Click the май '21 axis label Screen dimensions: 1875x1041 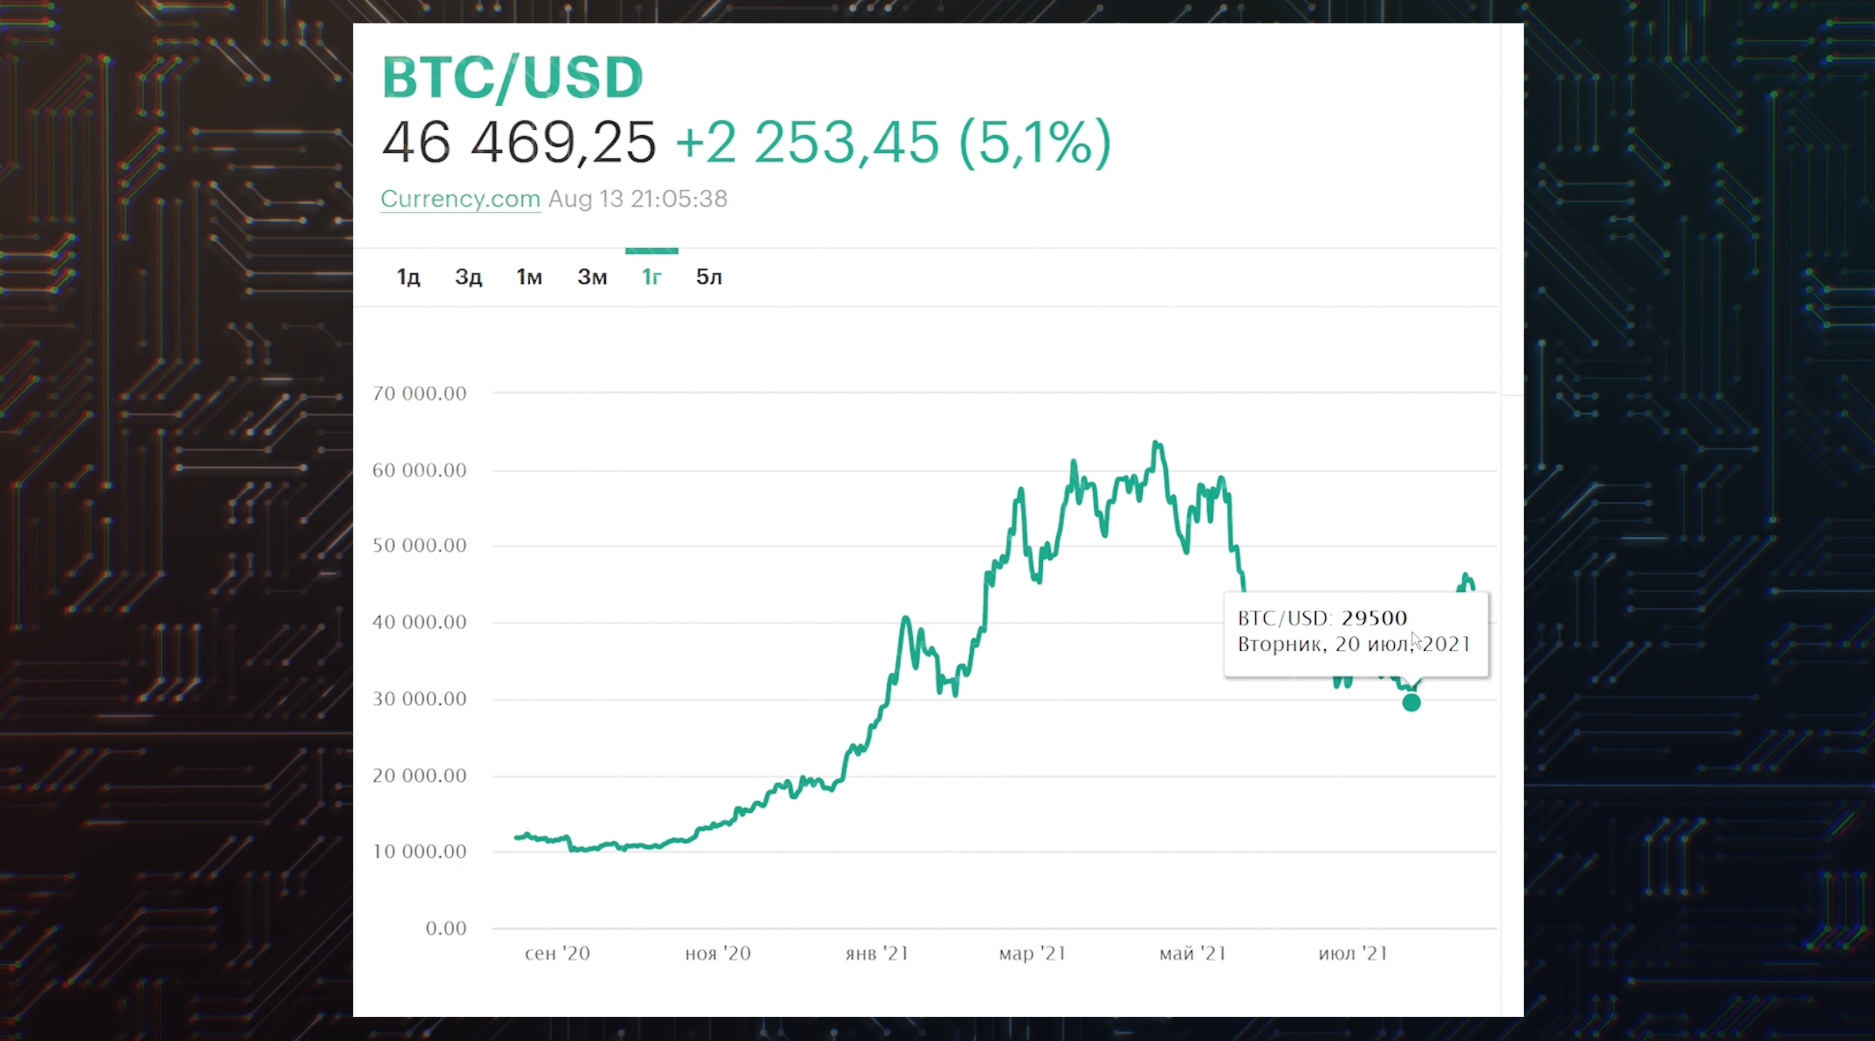[1192, 954]
